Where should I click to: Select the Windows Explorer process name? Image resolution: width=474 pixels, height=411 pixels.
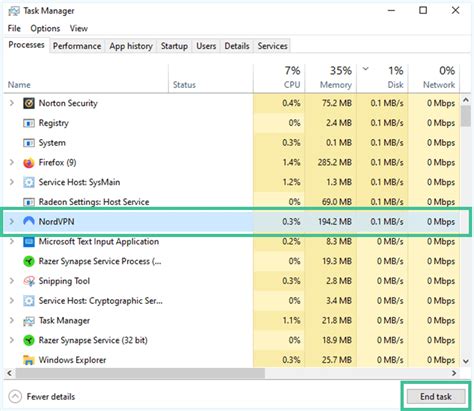click(x=72, y=360)
